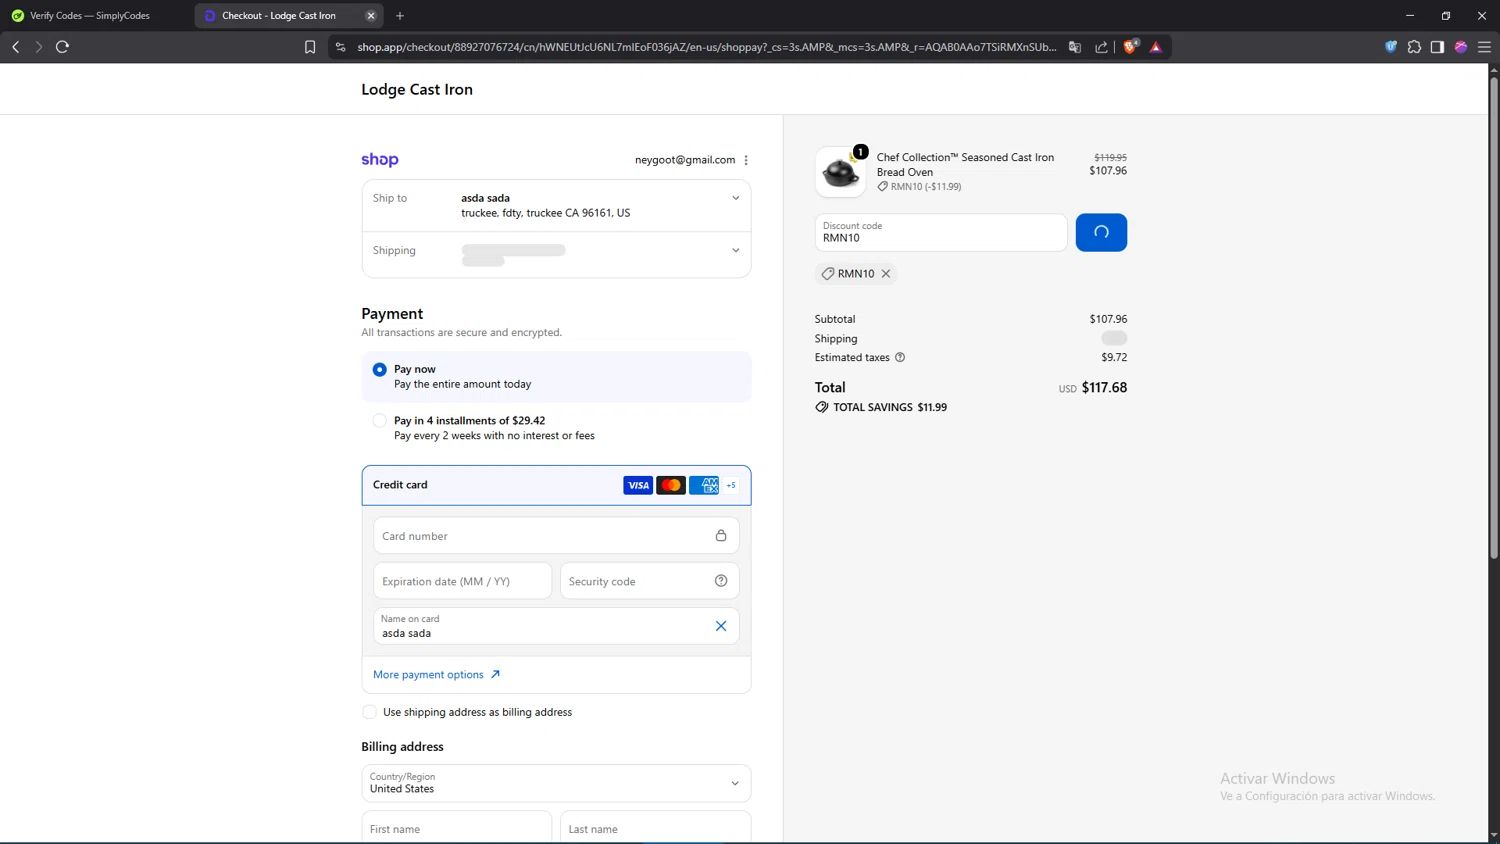The image size is (1500, 844).
Task: Reload the checkout page
Action: point(62,47)
